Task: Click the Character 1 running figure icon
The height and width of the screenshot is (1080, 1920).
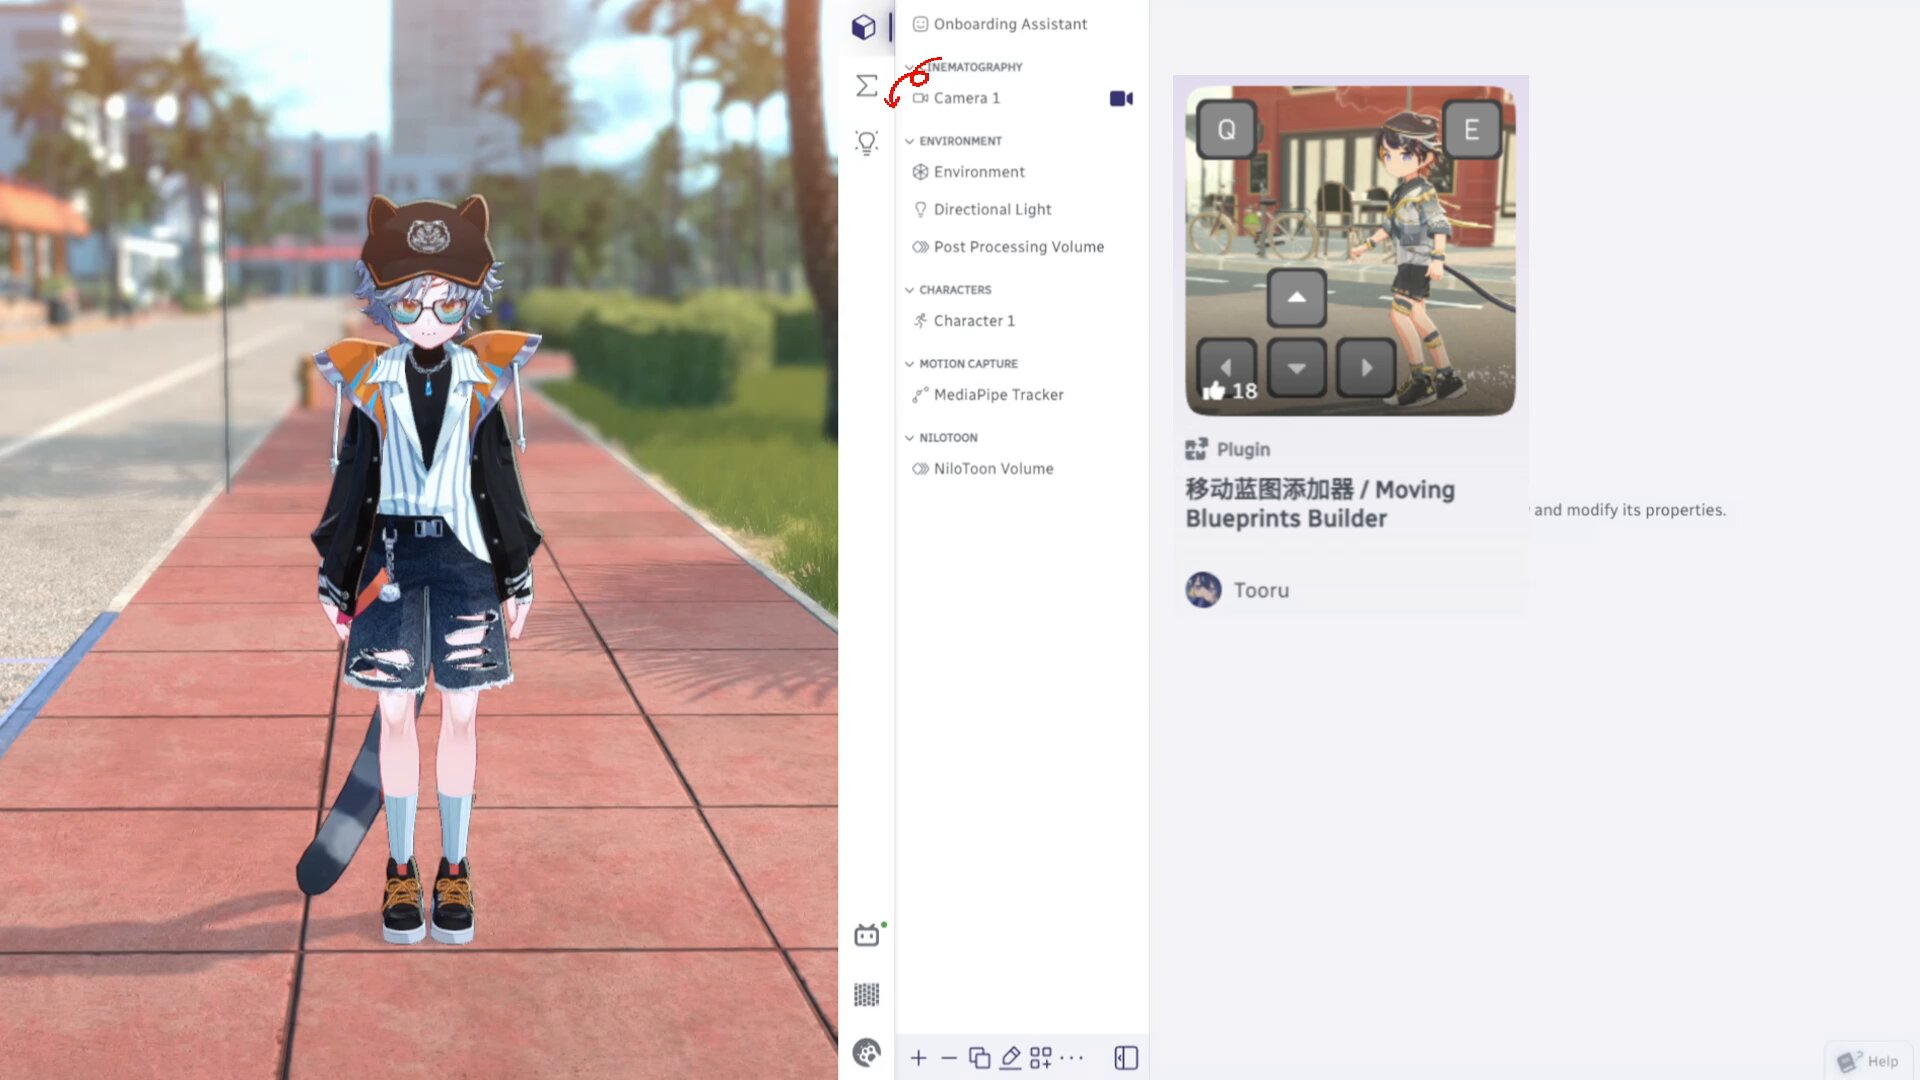Action: (x=920, y=321)
